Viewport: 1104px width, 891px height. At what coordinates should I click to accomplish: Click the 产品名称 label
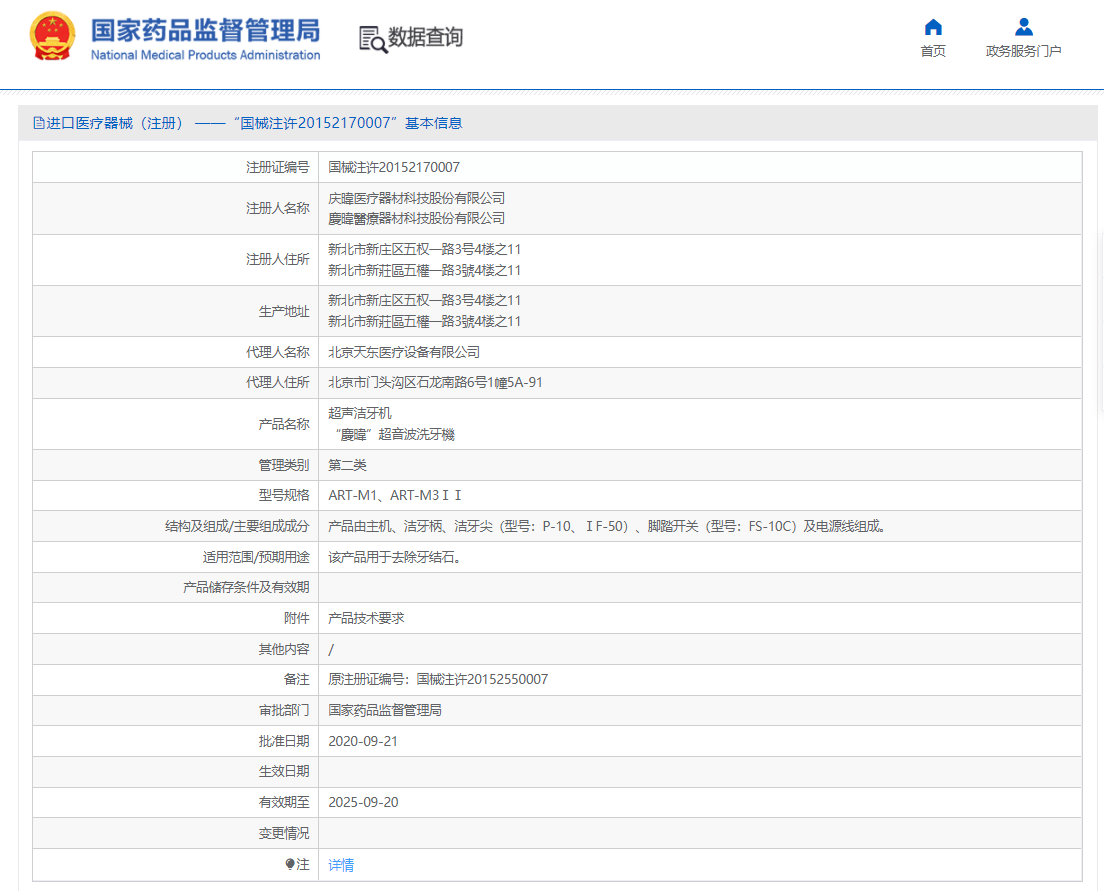tap(284, 424)
